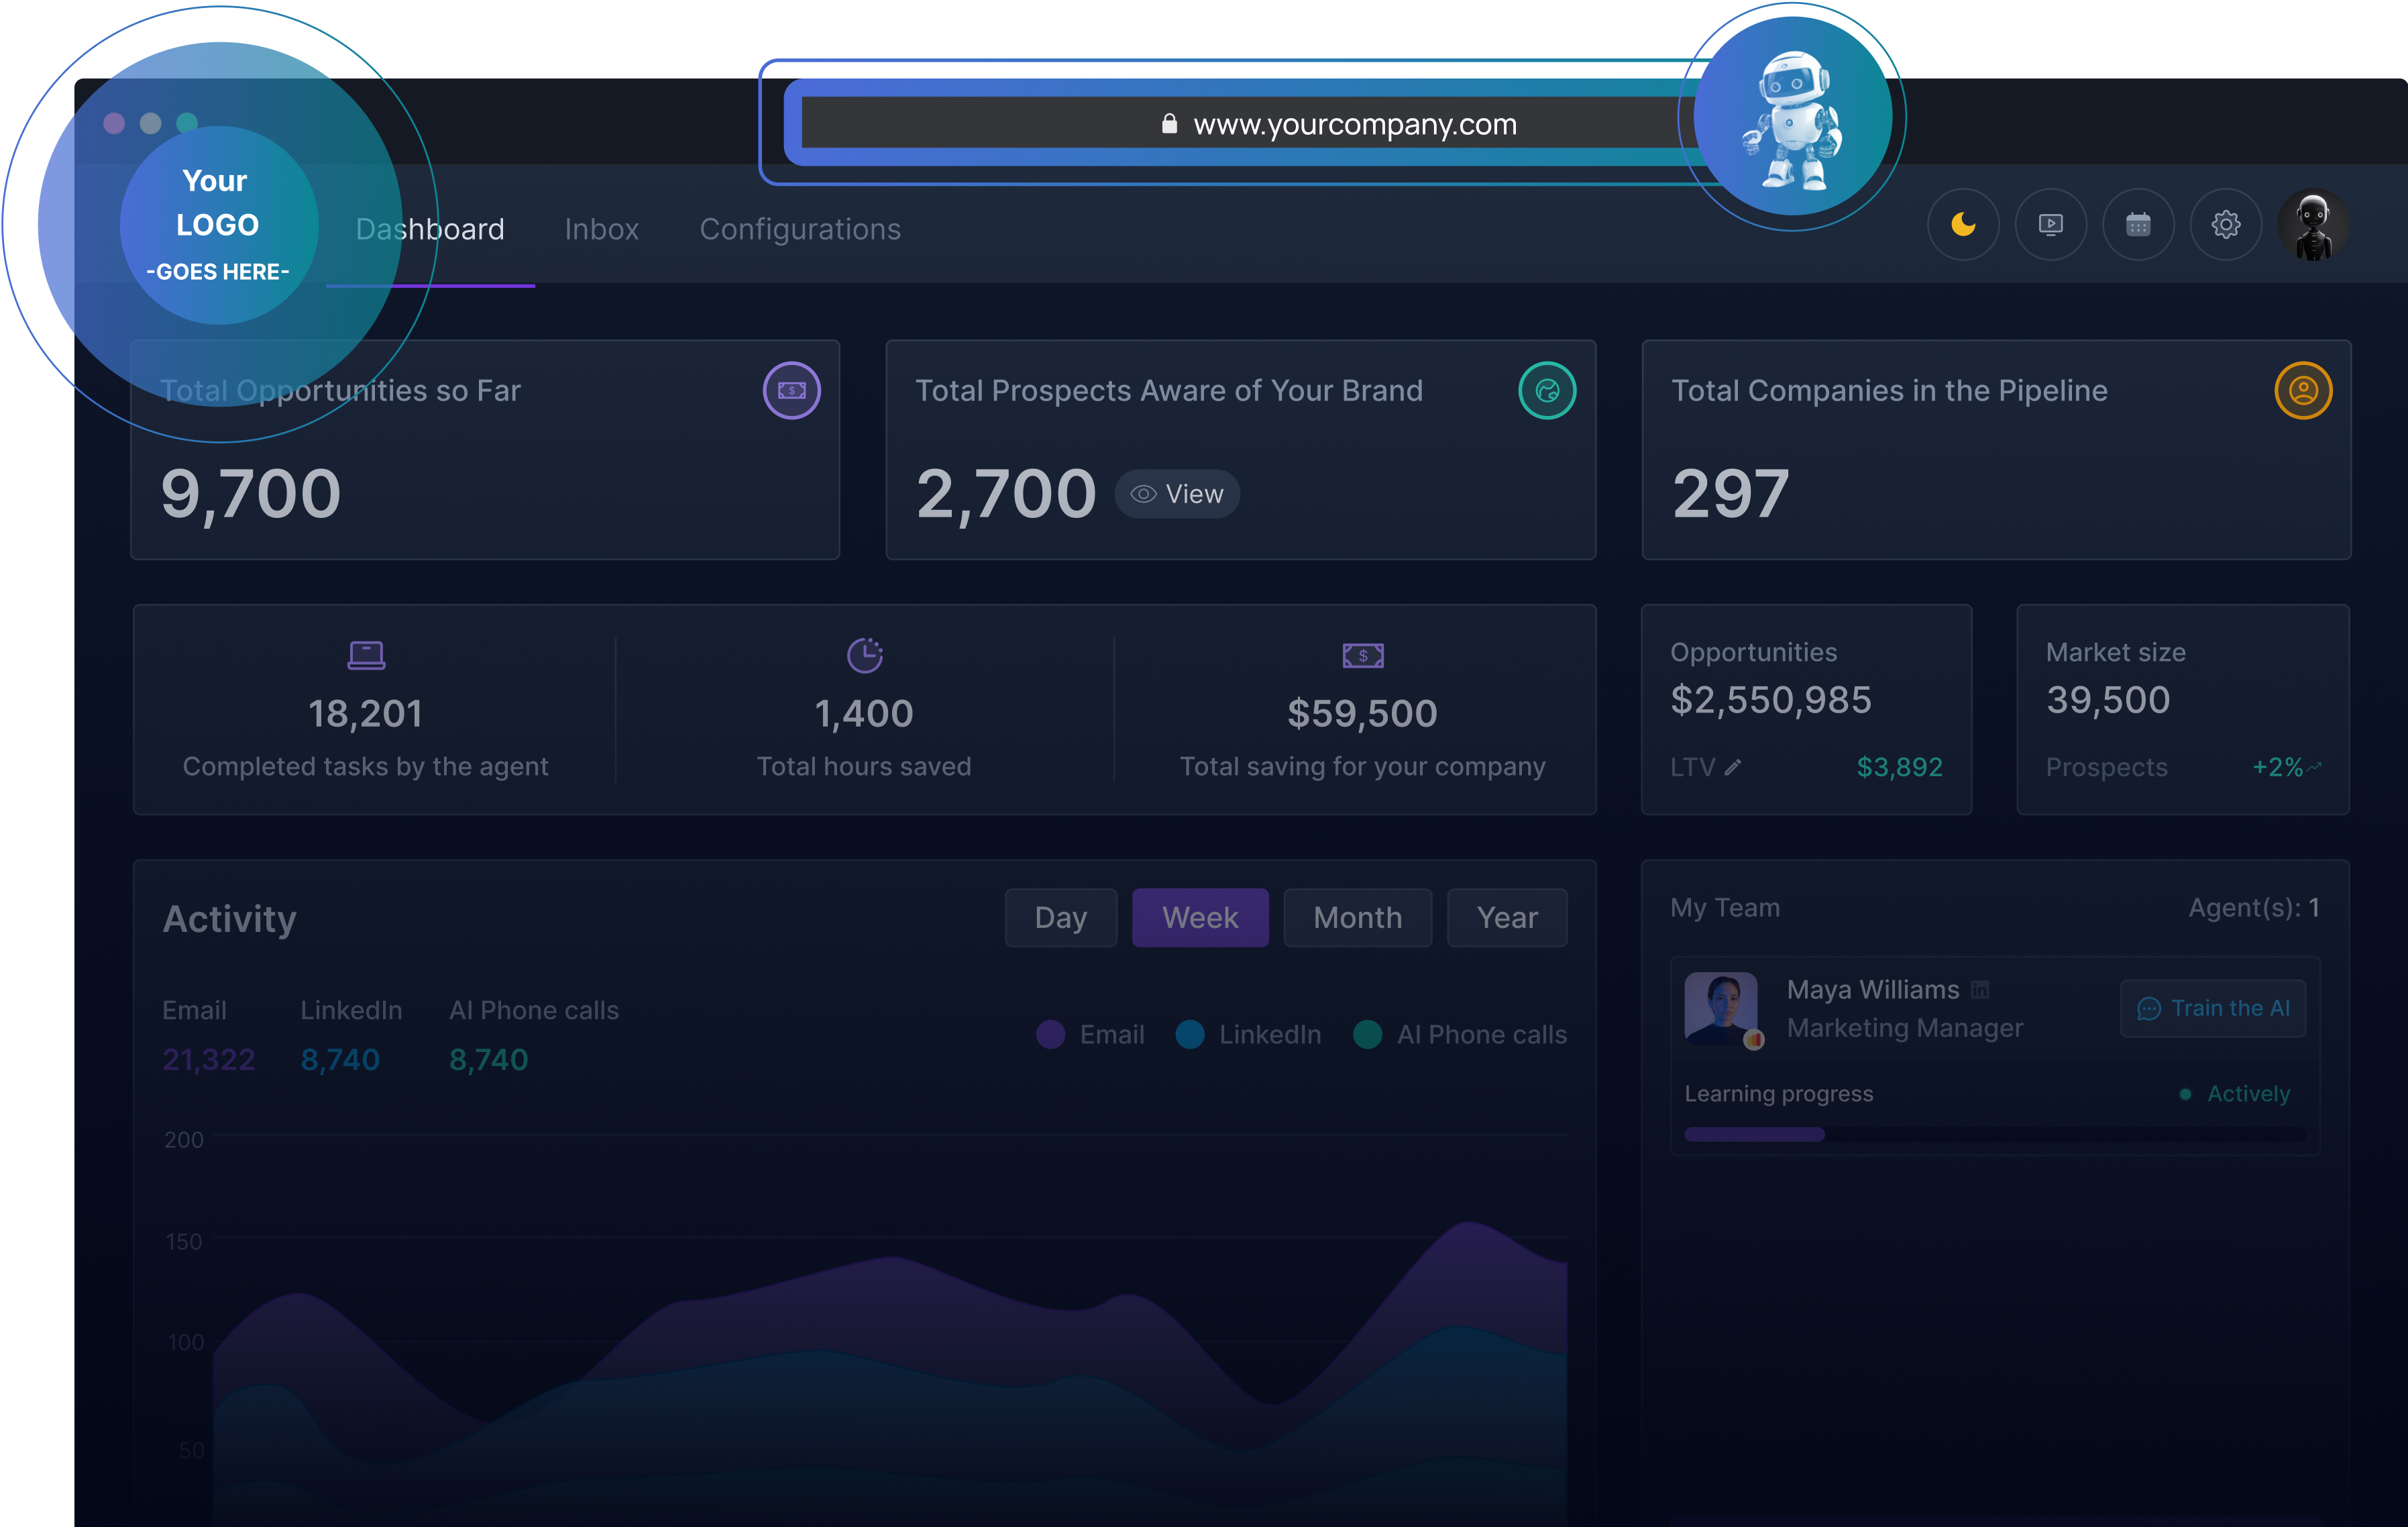The width and height of the screenshot is (2408, 1527).
Task: Select the Month activity range
Action: click(x=1357, y=917)
